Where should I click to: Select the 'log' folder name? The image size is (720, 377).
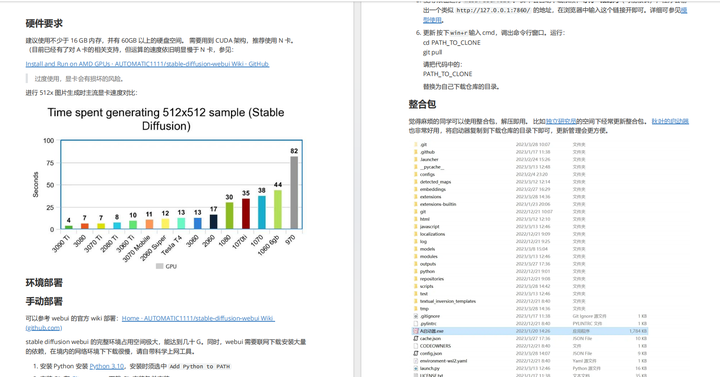tap(423, 242)
